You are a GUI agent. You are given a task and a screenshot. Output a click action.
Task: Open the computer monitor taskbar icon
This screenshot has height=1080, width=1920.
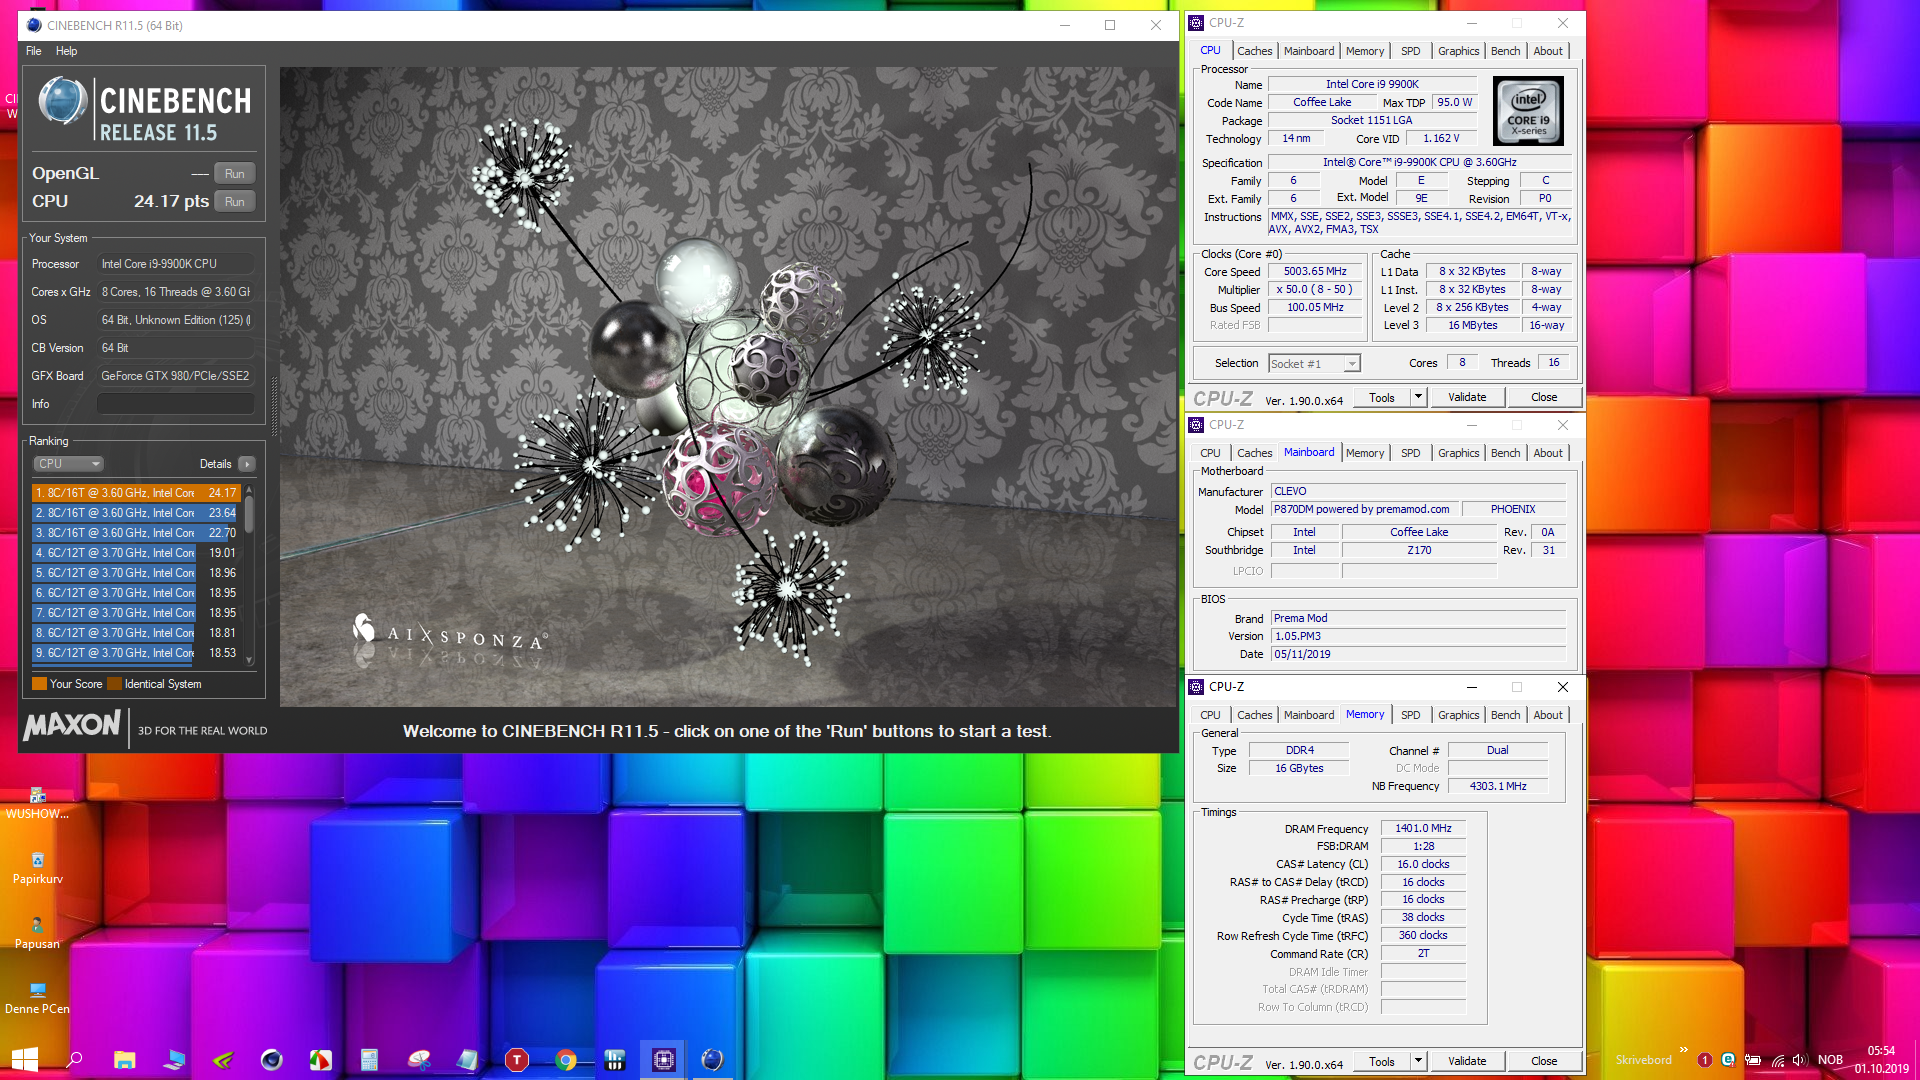[173, 1060]
